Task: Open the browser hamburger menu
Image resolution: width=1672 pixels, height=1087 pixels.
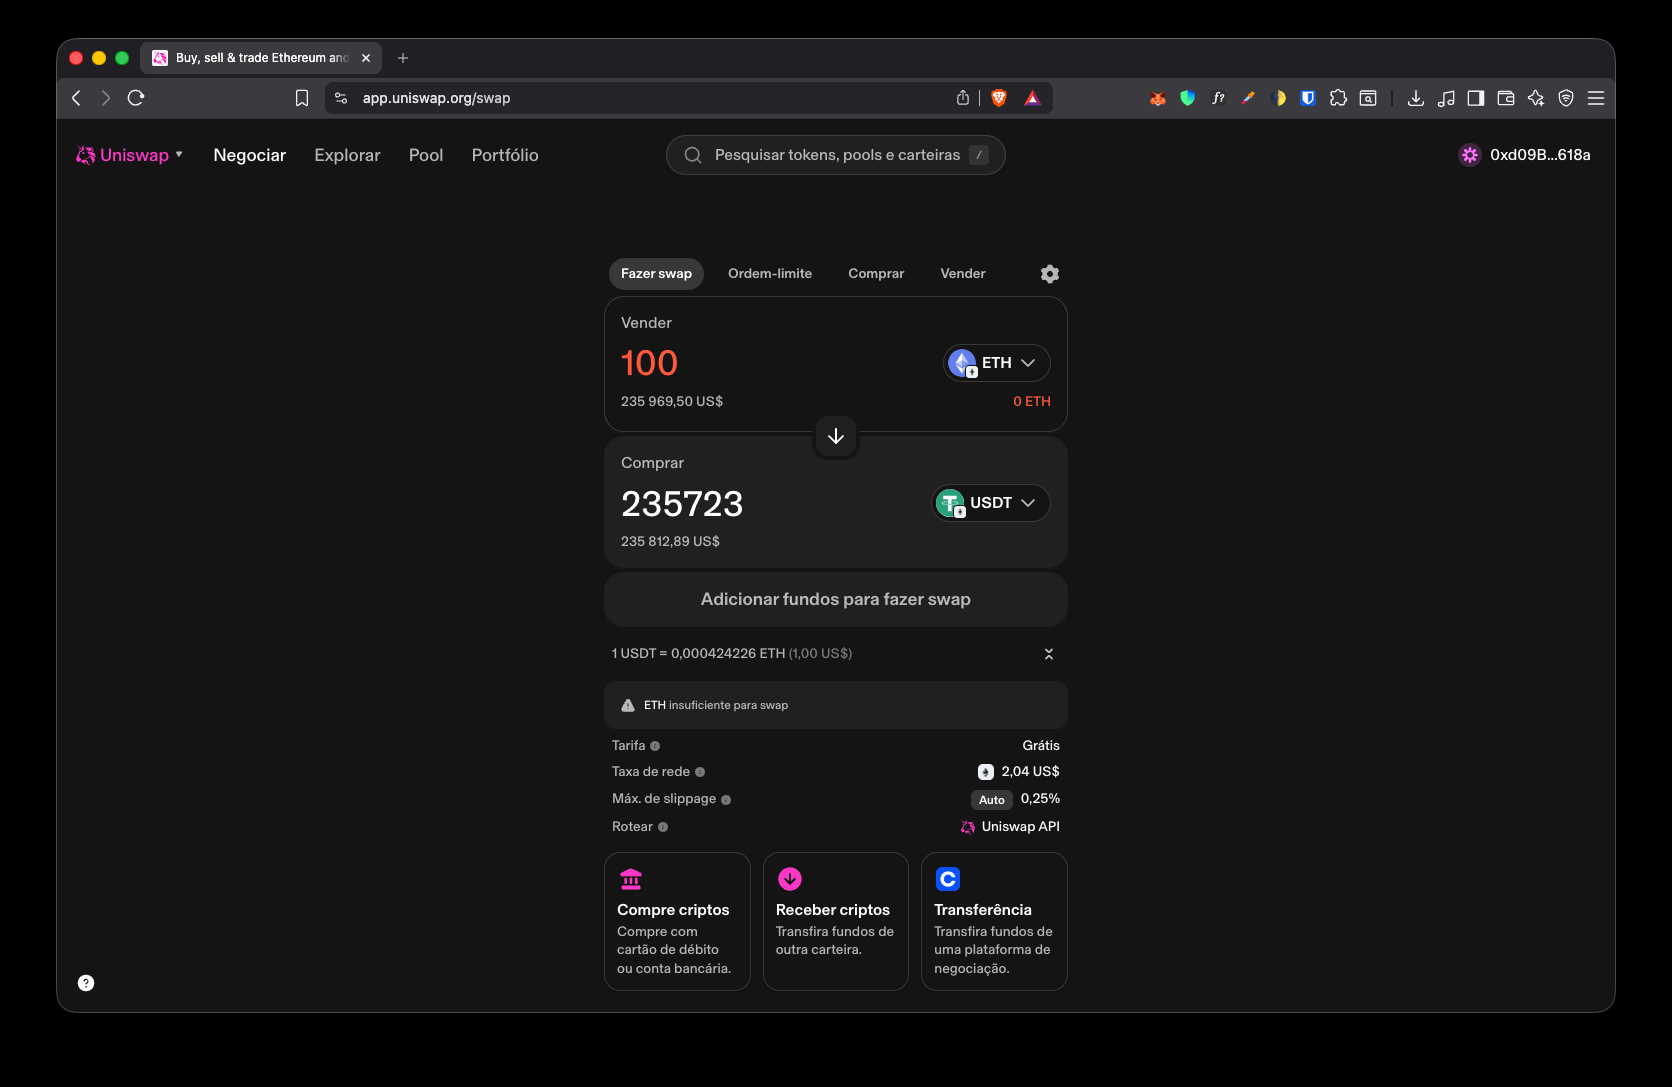Action: coord(1596,98)
